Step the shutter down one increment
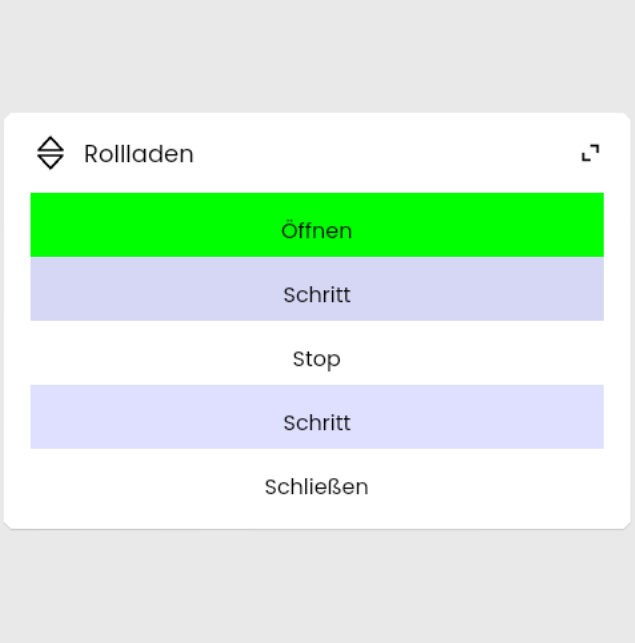The width and height of the screenshot is (635, 643). (x=317, y=423)
